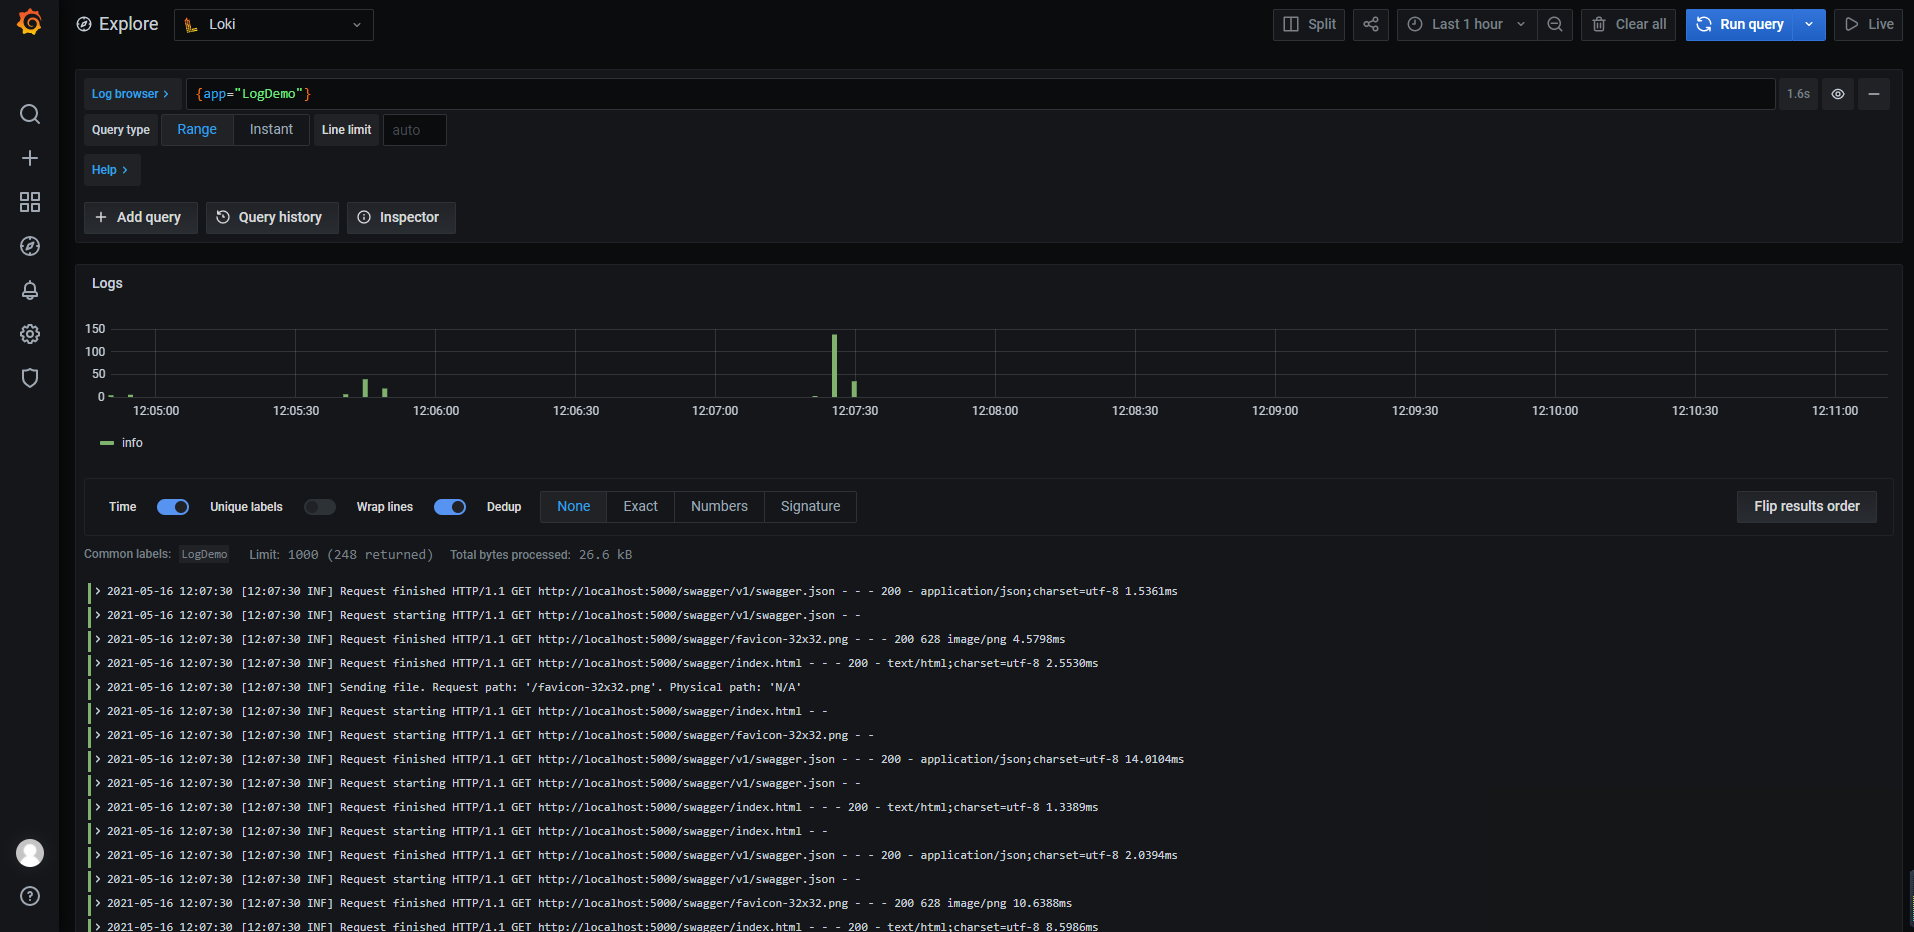Open the user profile avatar
This screenshot has height=932, width=1914.
coord(30,853)
